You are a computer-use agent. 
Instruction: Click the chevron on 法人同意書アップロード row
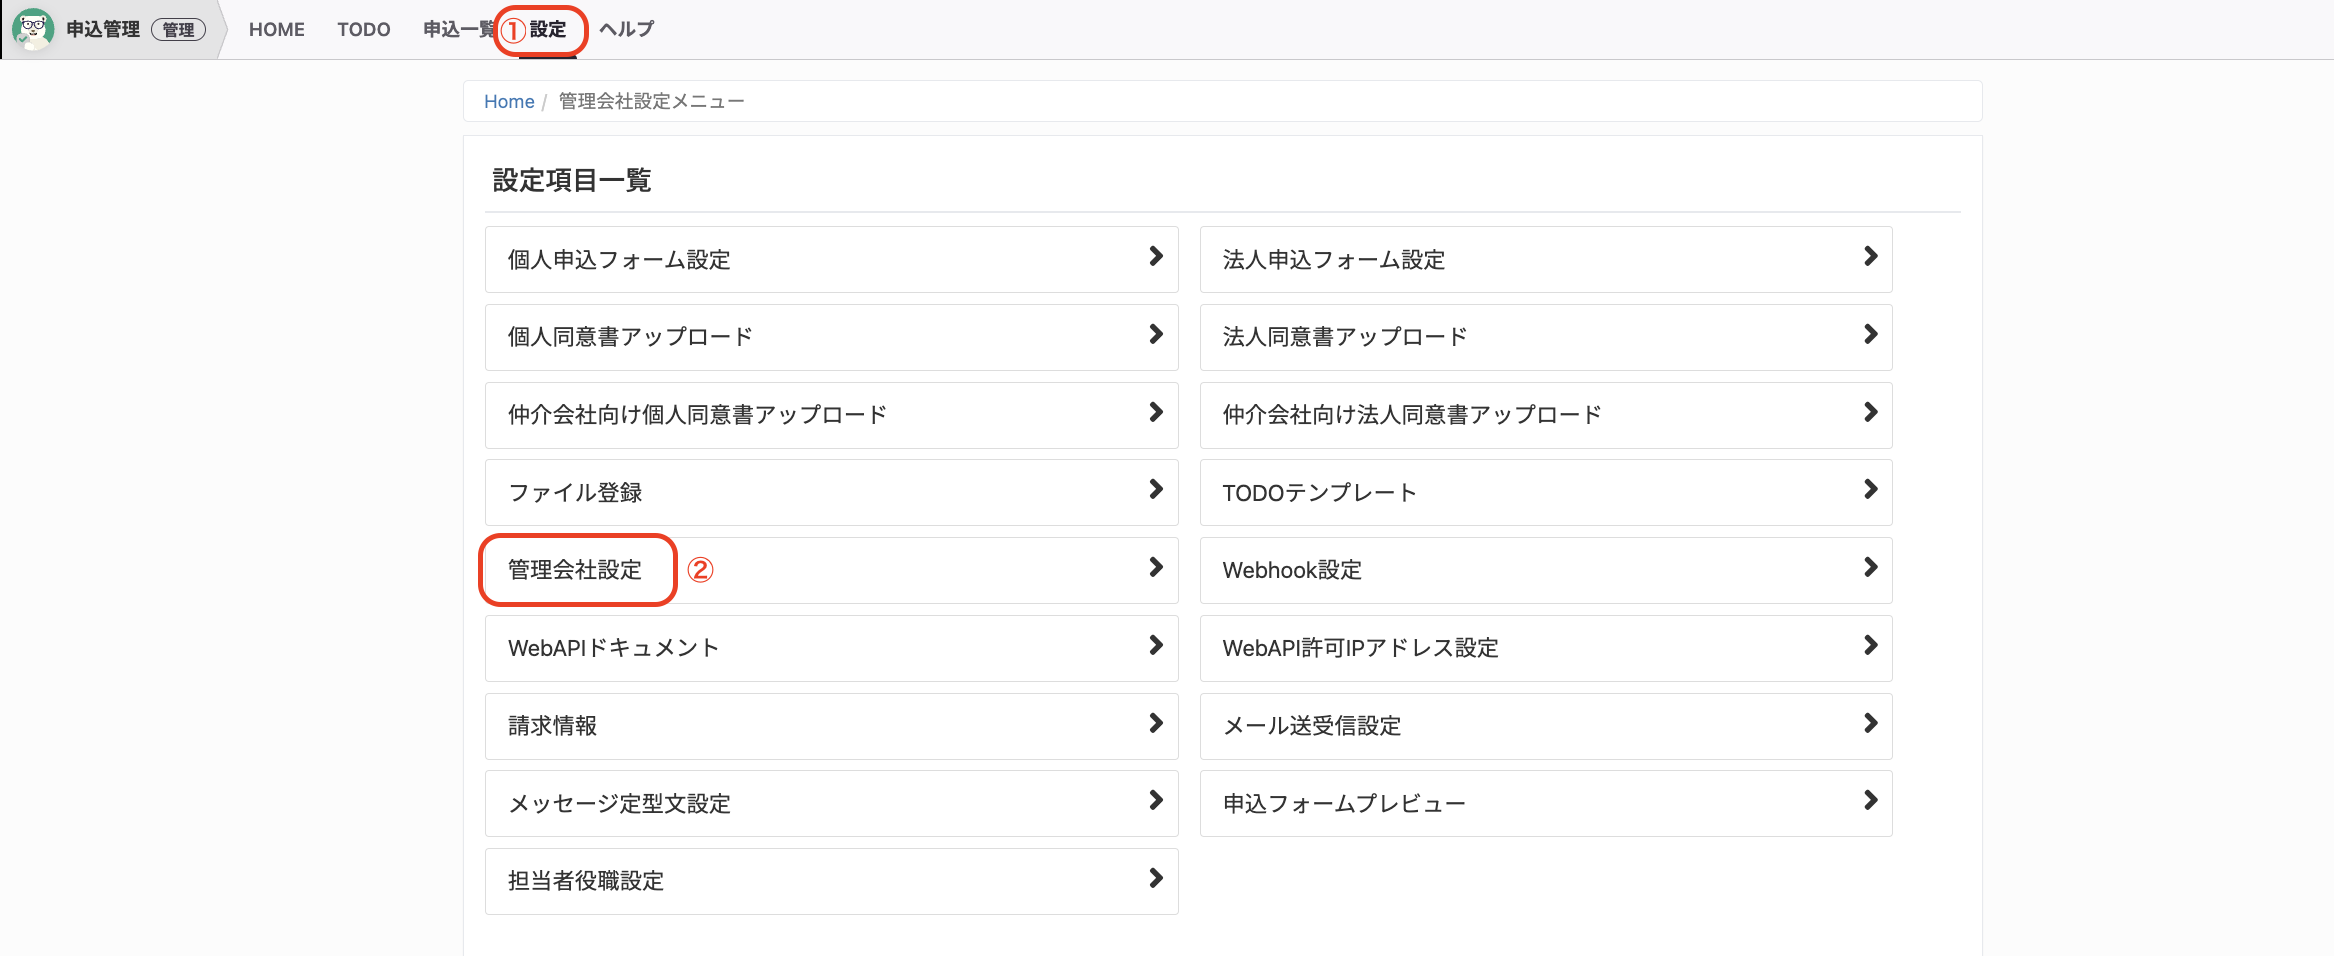pyautogui.click(x=1871, y=335)
